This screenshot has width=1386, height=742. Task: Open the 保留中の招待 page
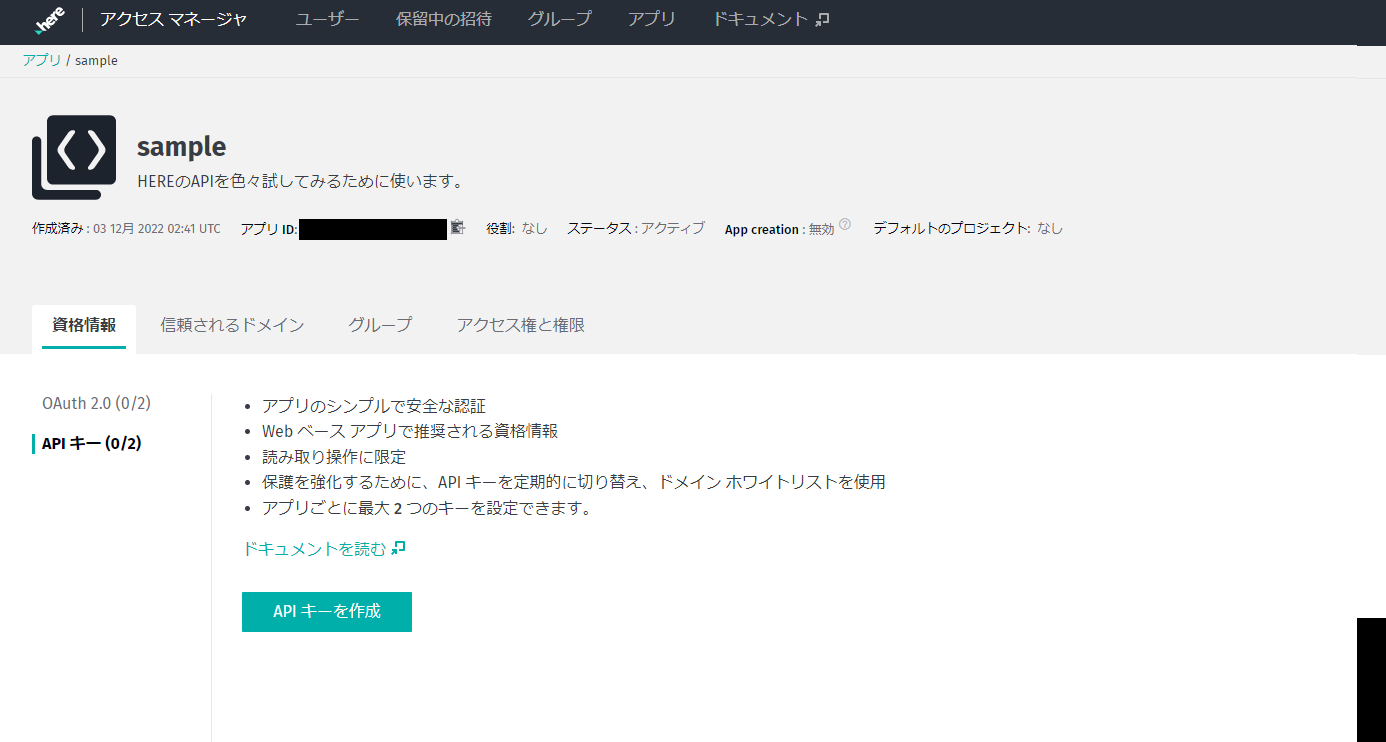444,18
